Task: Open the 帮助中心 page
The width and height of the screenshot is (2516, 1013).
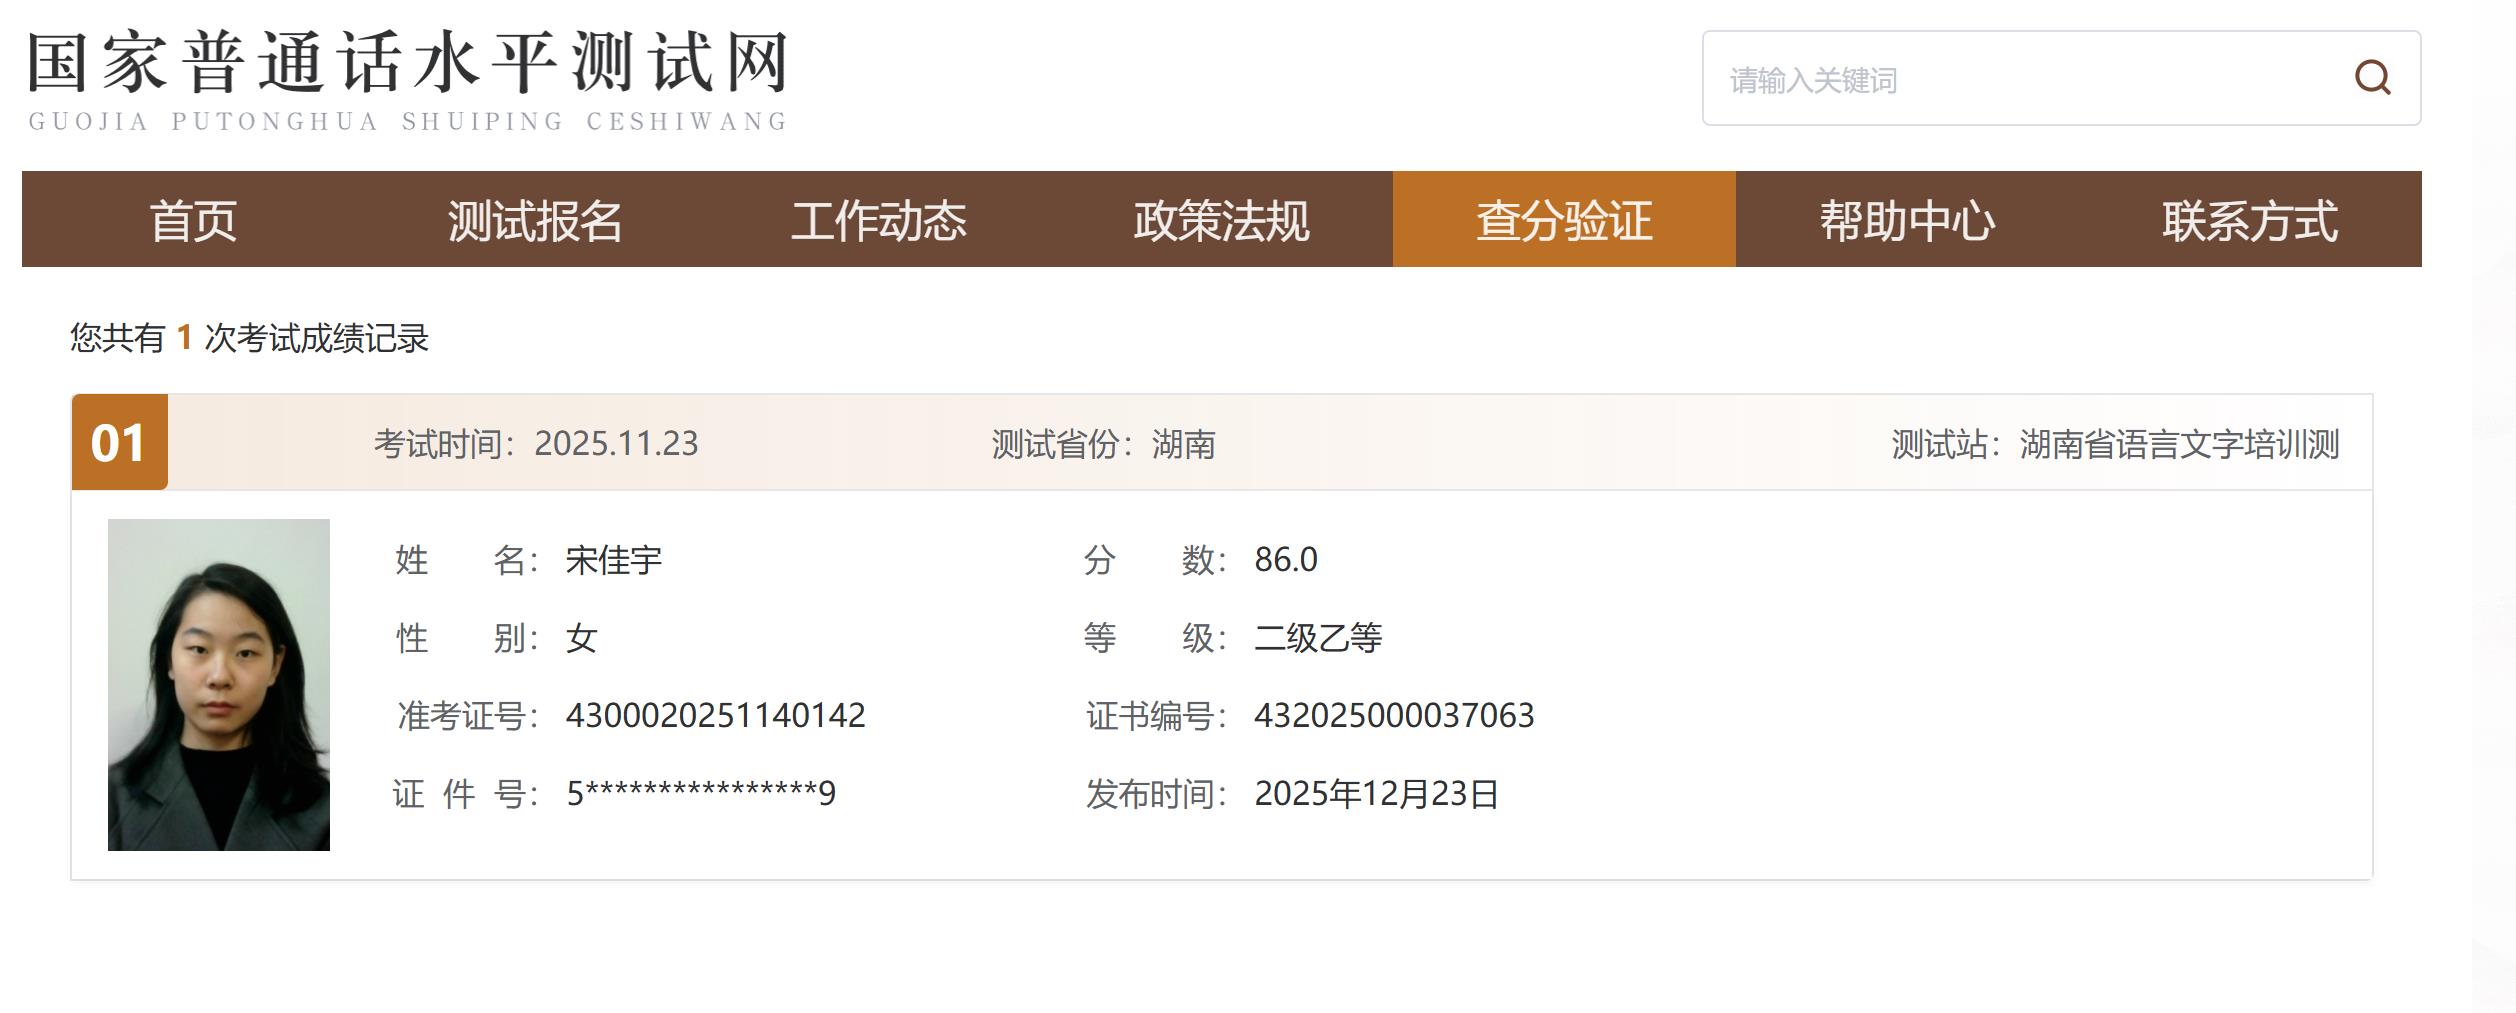Action: 1907,220
